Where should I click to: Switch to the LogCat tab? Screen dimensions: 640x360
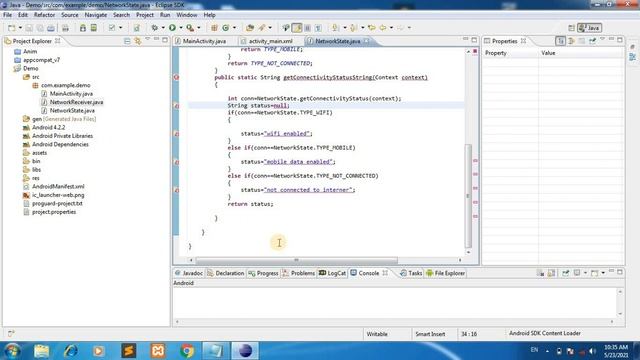[333, 273]
